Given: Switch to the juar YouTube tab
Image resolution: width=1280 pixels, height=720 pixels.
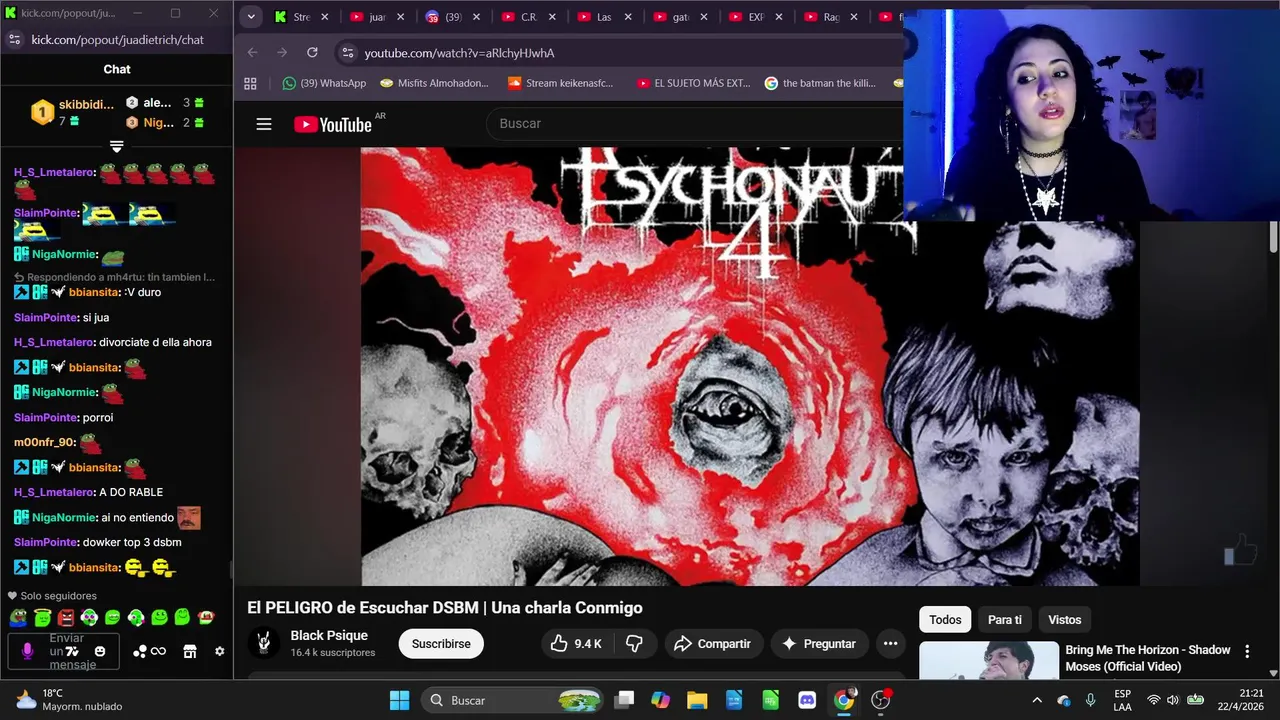Looking at the screenshot, I should pyautogui.click(x=378, y=17).
